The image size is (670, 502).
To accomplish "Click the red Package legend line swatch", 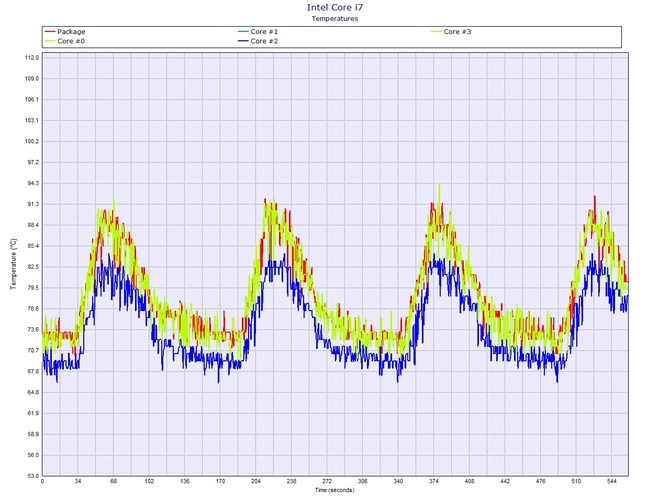I will tap(50, 32).
